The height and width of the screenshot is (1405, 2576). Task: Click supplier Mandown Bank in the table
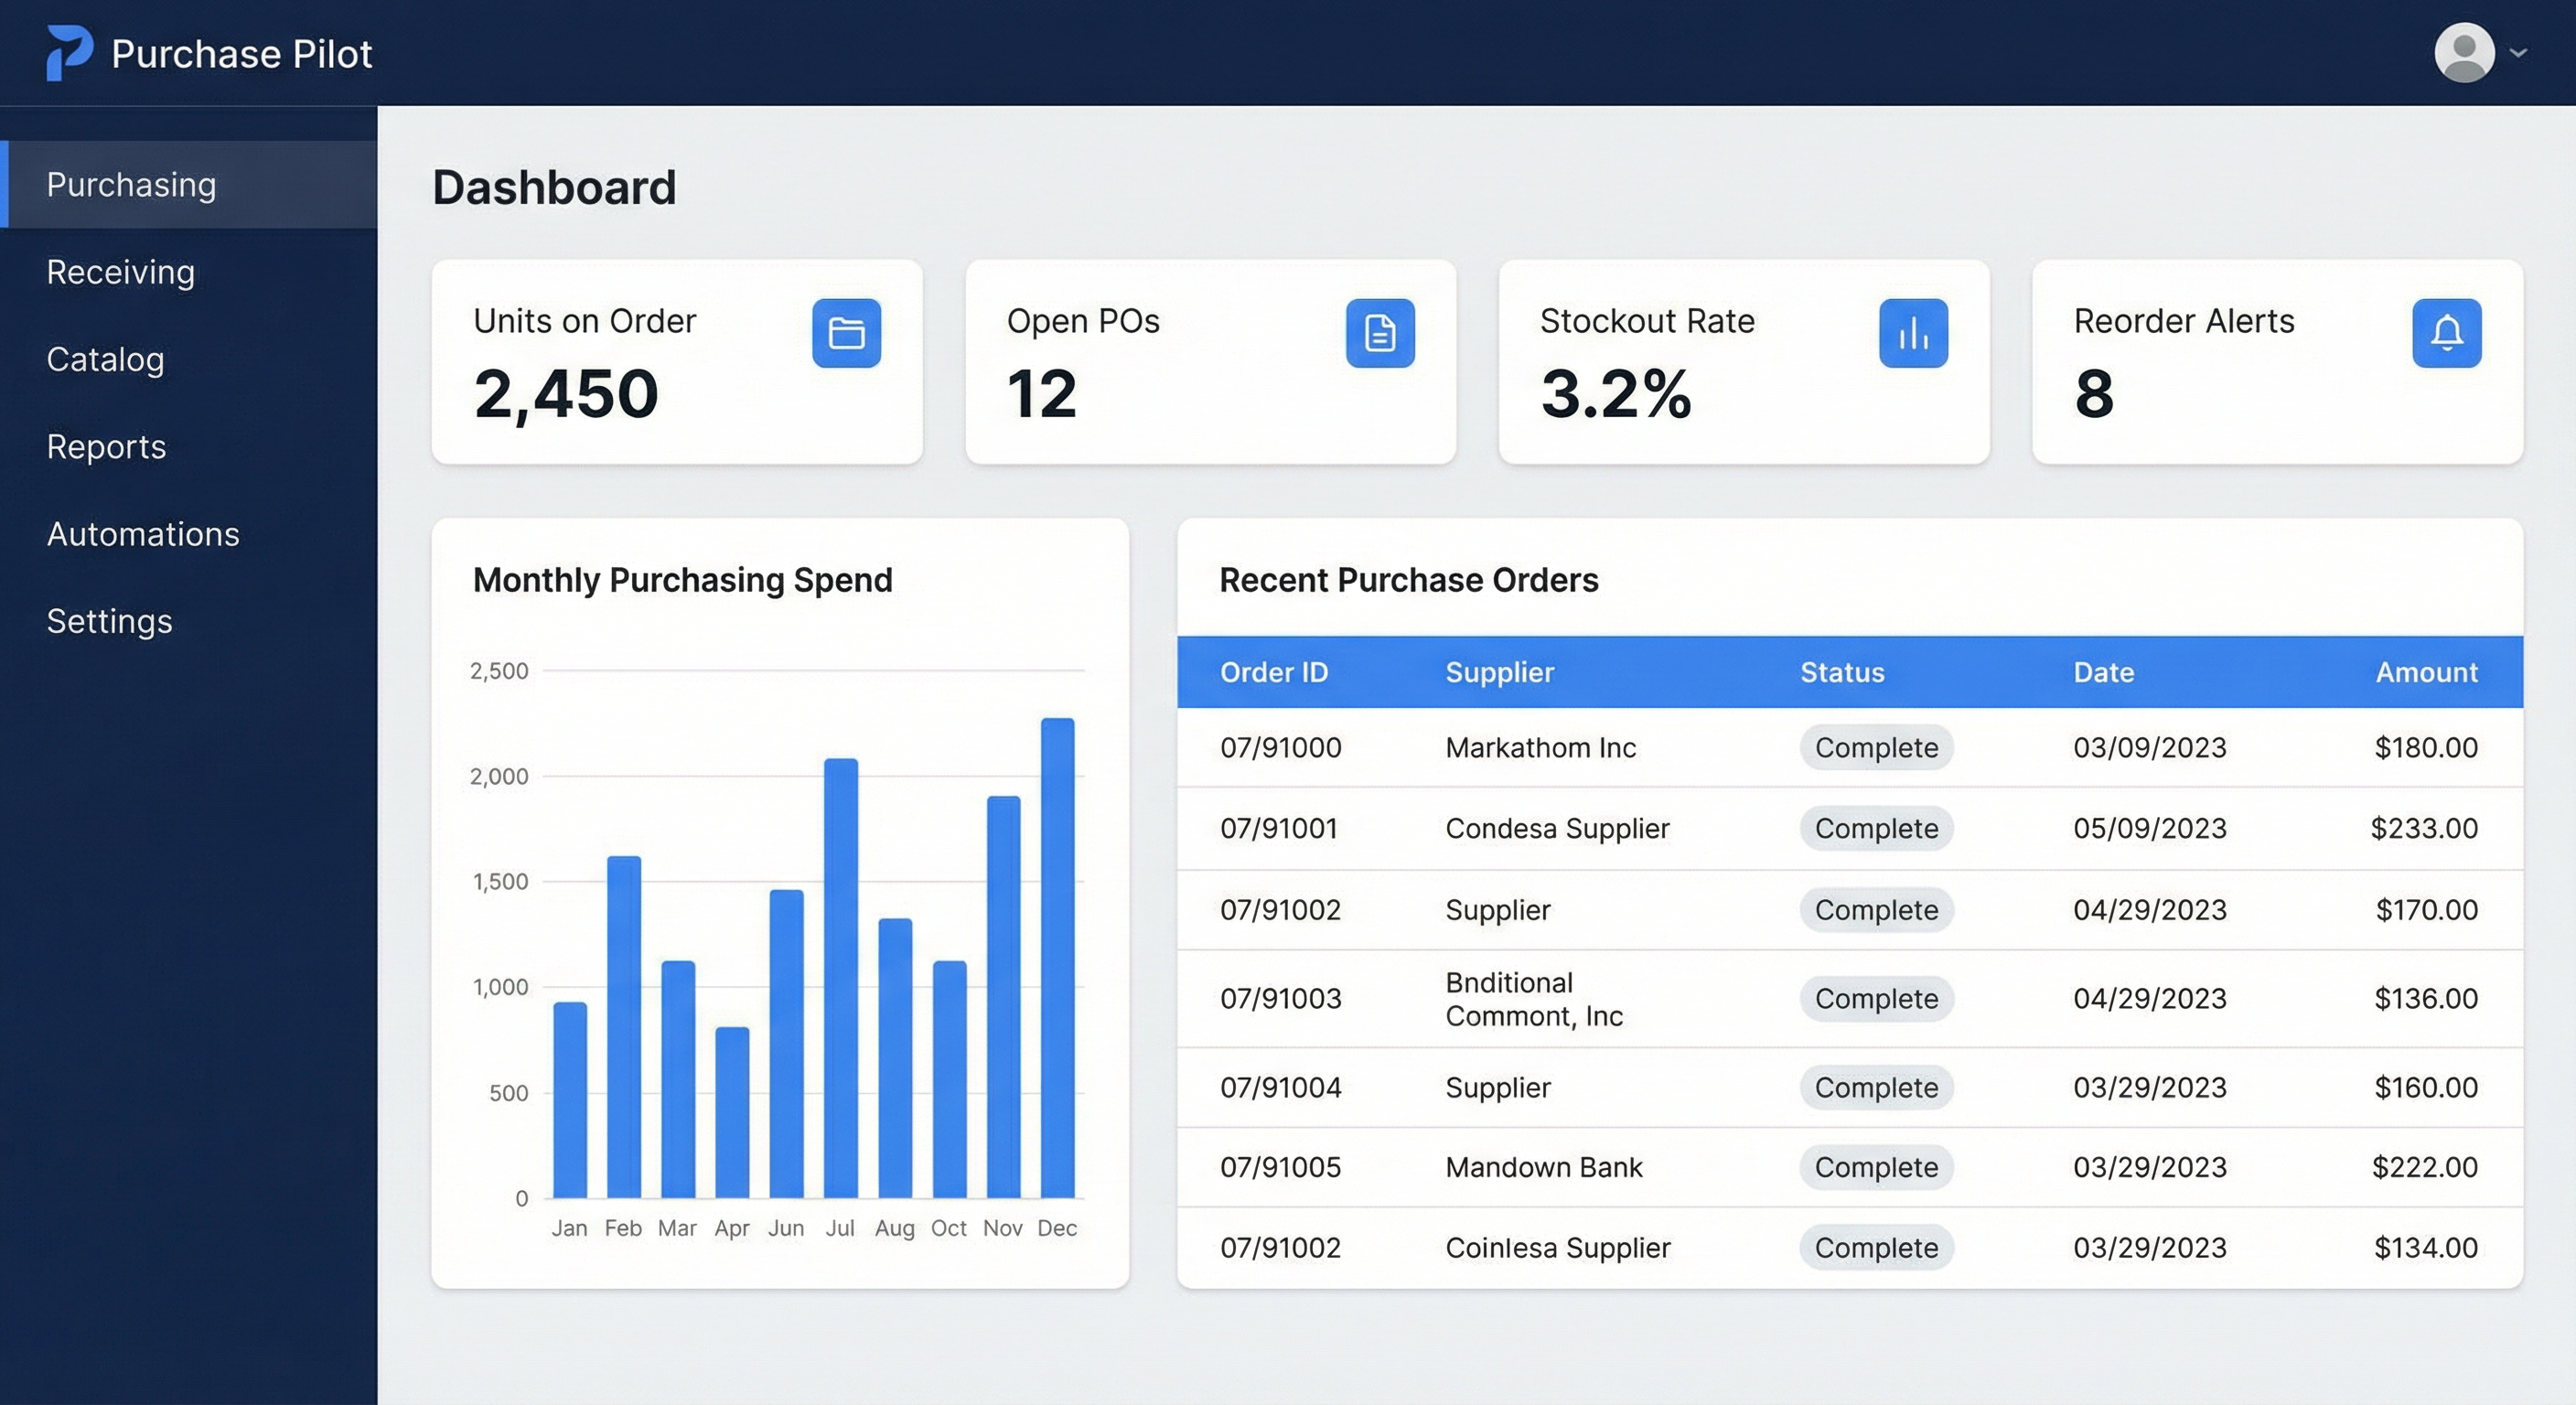(1543, 1167)
